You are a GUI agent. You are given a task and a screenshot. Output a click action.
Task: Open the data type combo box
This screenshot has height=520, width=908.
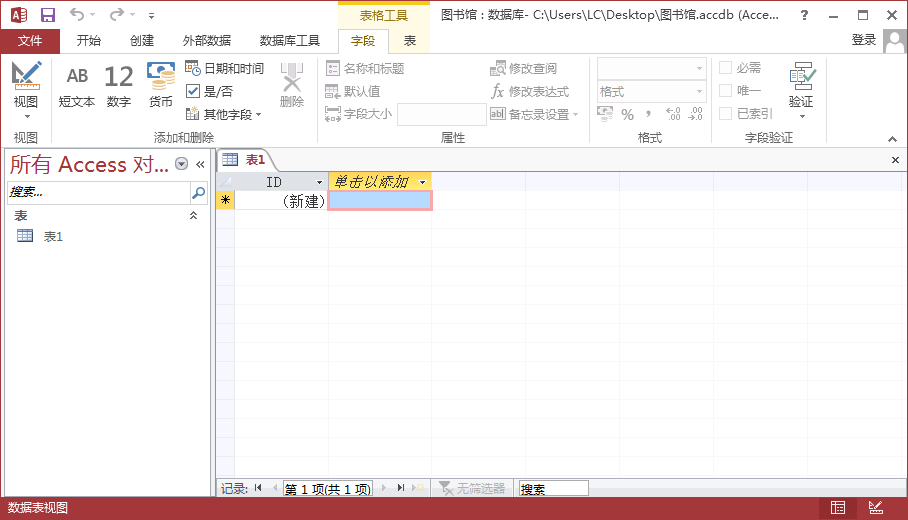point(651,68)
